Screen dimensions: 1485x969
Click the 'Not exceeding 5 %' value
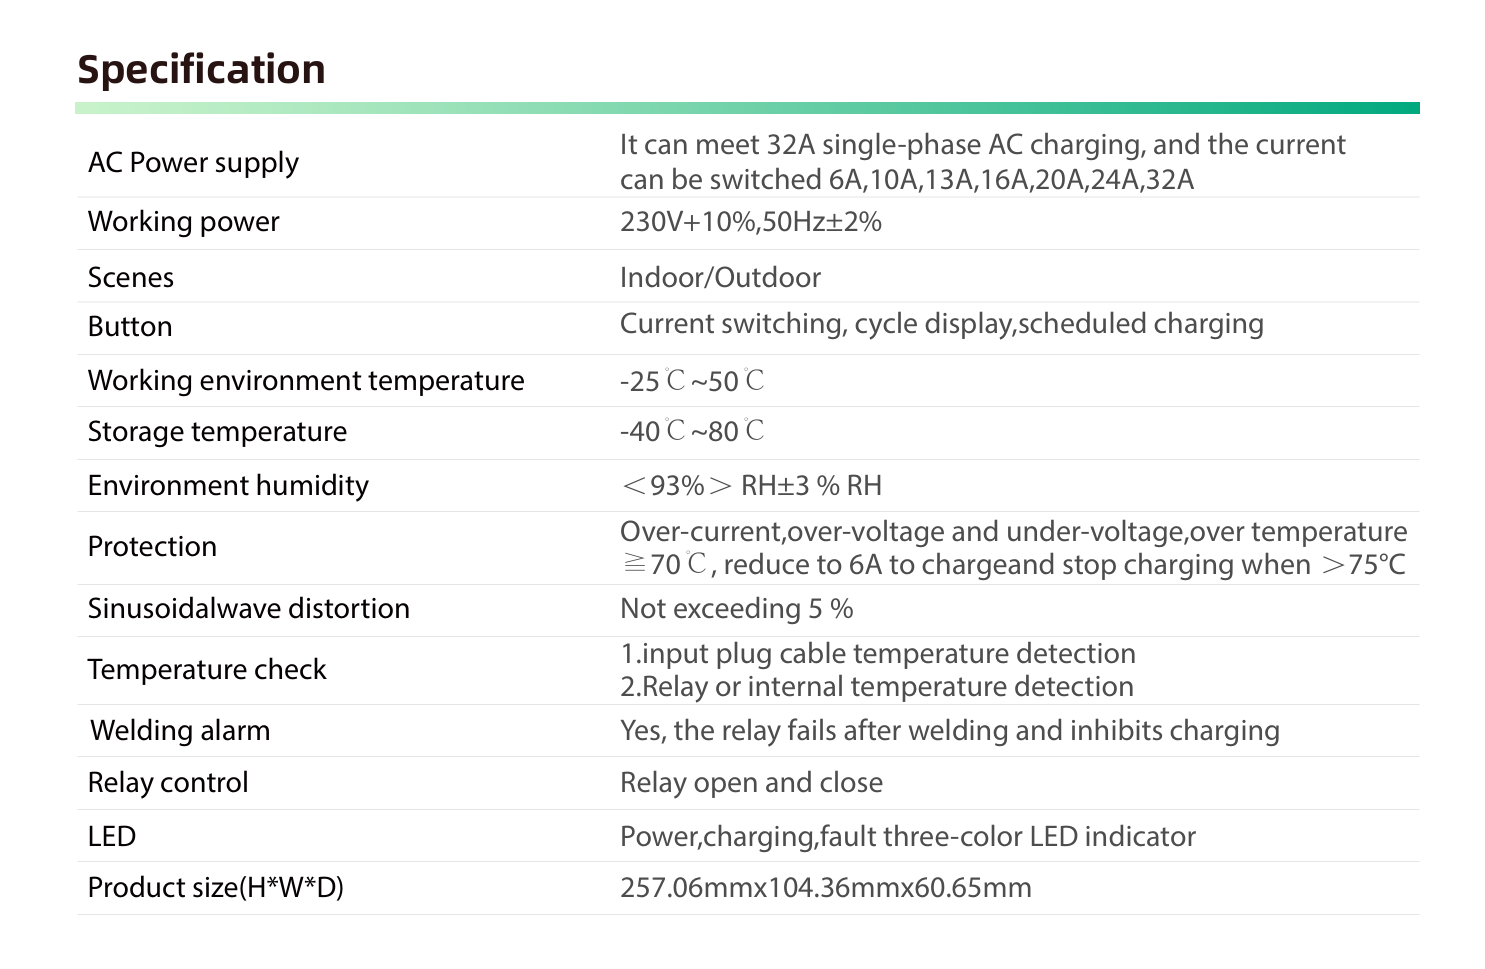pos(736,608)
